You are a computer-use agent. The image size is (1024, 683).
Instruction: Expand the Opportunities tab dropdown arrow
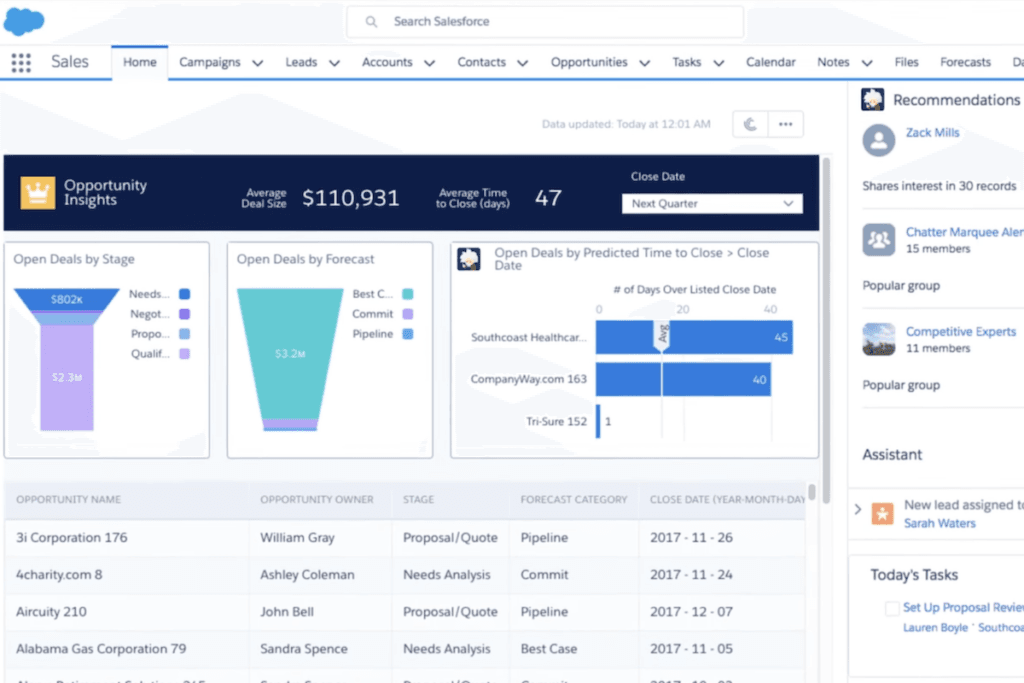645,63
